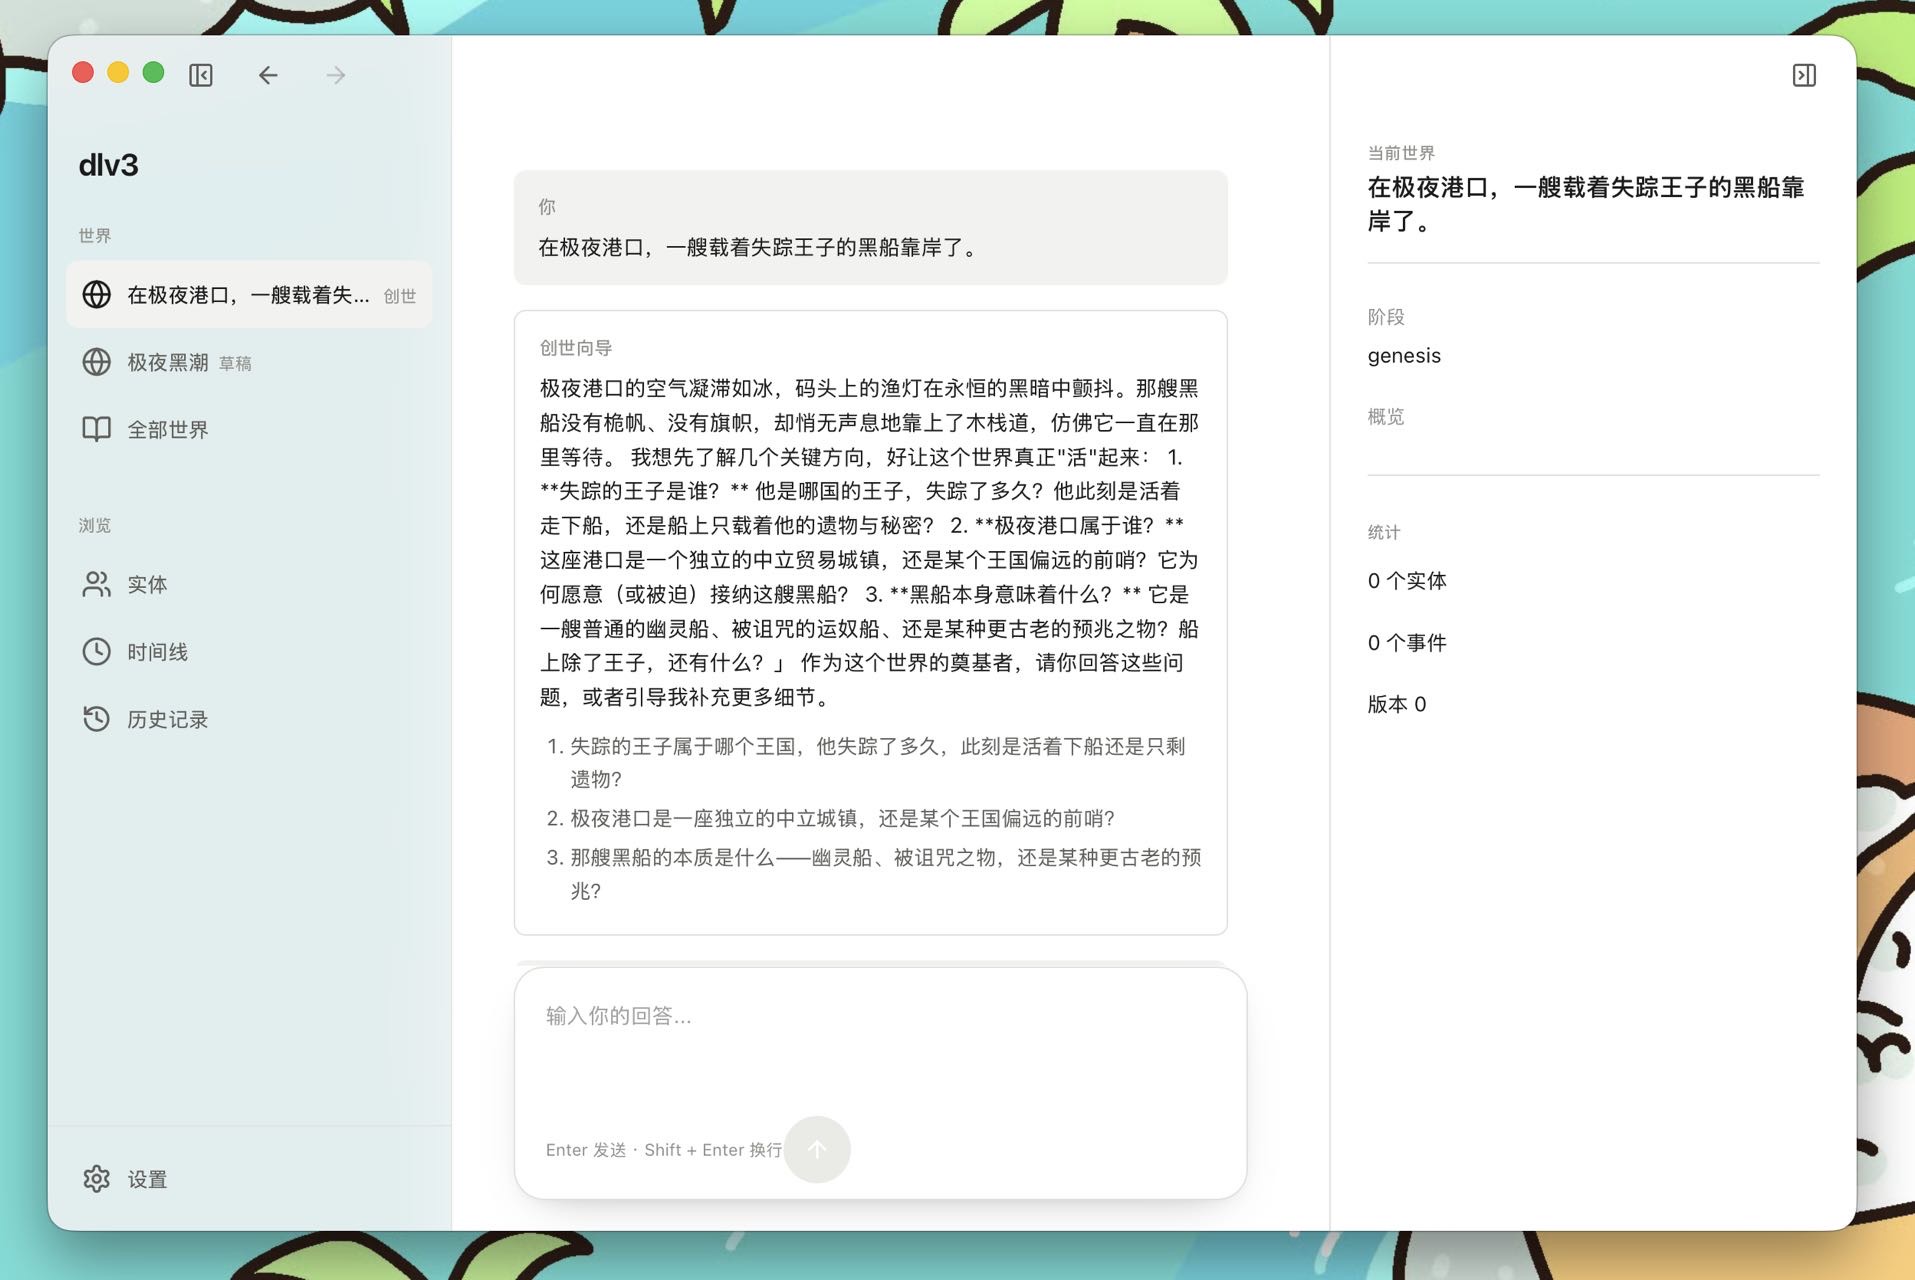Click the 浏览 sidebar section heading
The image size is (1915, 1280).
pyautogui.click(x=95, y=525)
